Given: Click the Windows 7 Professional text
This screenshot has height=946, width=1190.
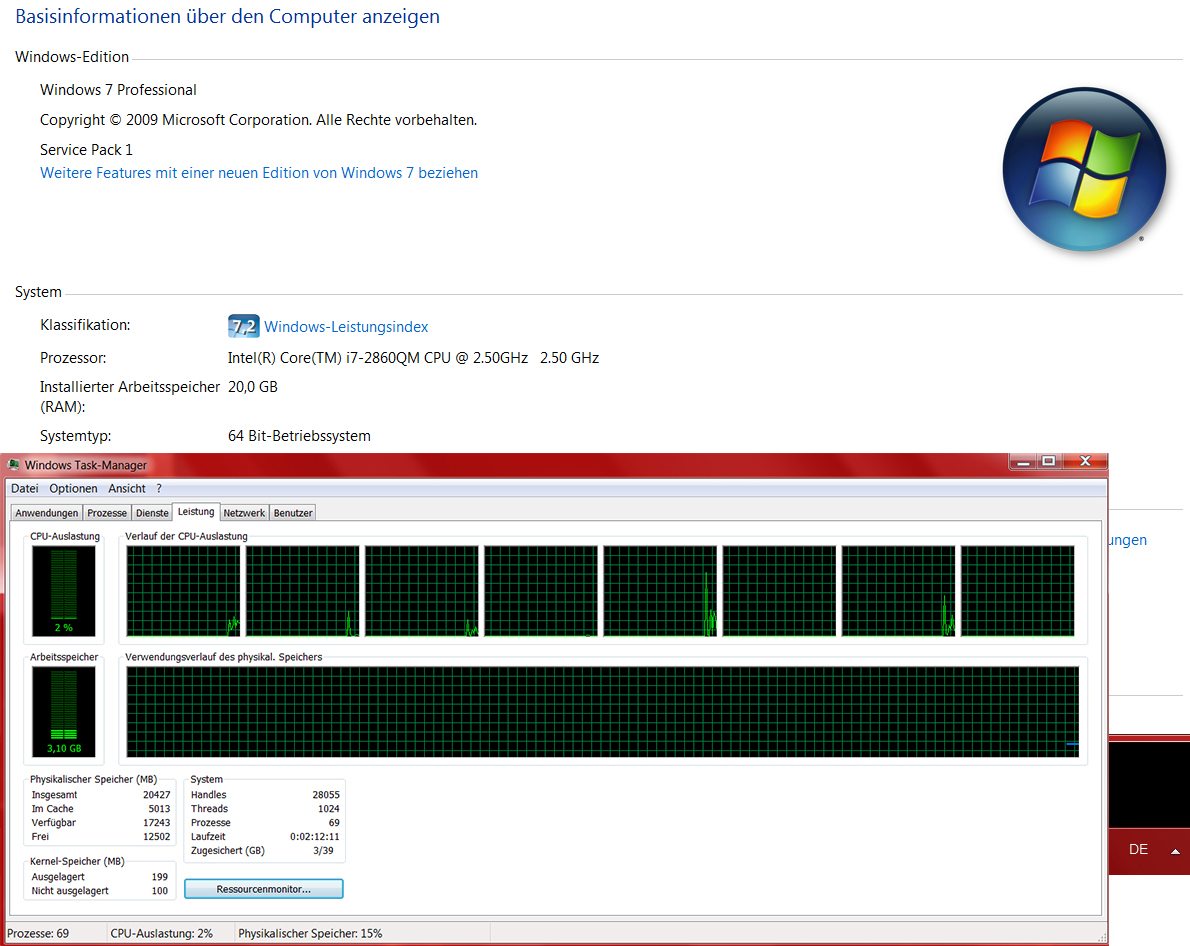Looking at the screenshot, I should pos(118,90).
